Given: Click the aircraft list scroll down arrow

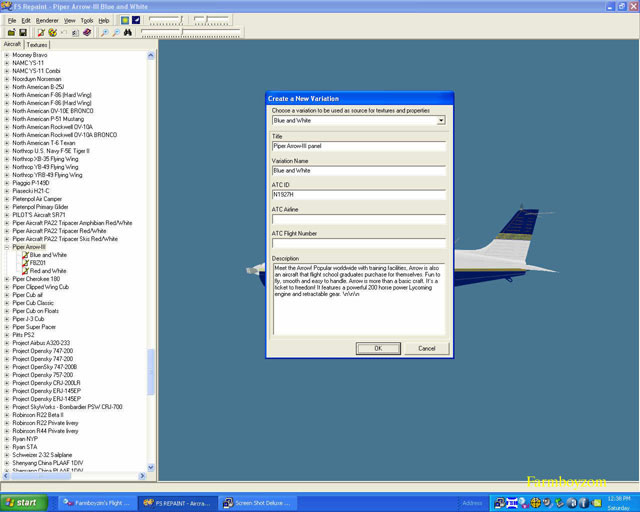Looking at the screenshot, I should click(x=151, y=467).
